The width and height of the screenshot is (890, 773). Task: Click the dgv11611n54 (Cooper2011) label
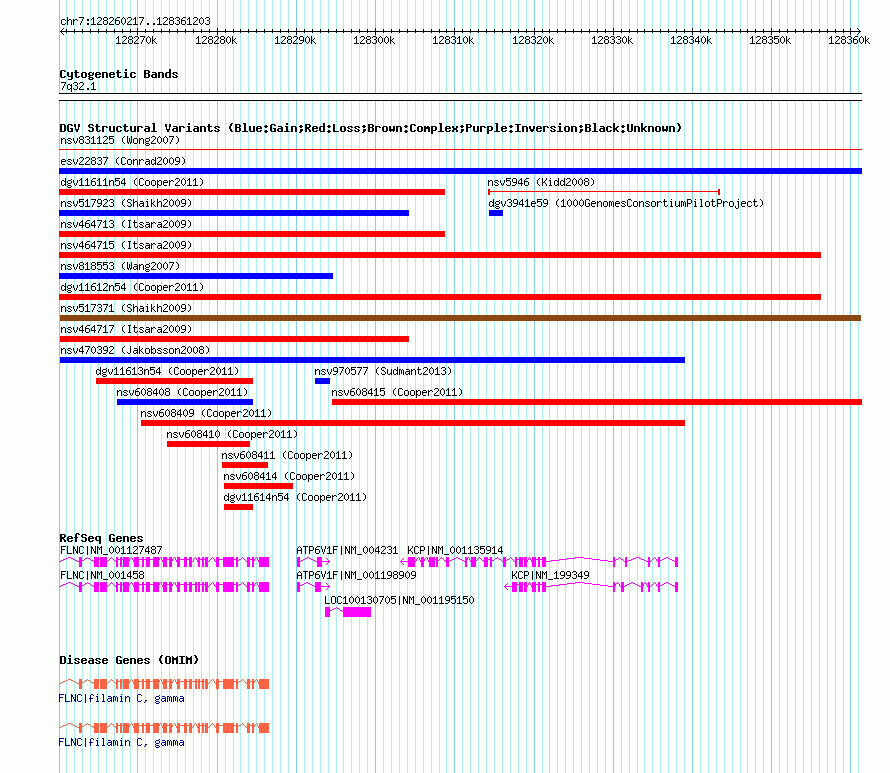(x=132, y=182)
